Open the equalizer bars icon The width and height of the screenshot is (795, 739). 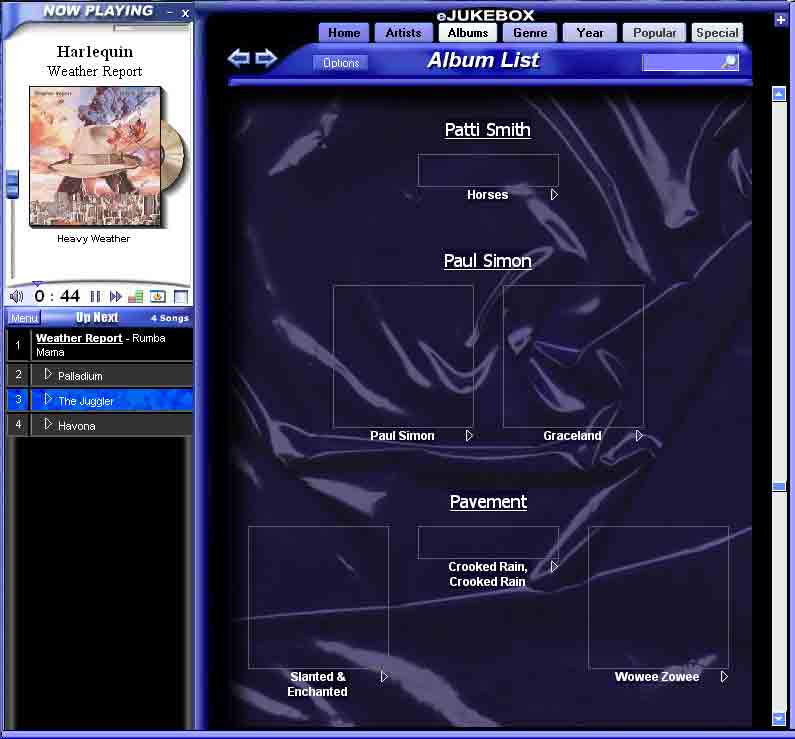135,297
